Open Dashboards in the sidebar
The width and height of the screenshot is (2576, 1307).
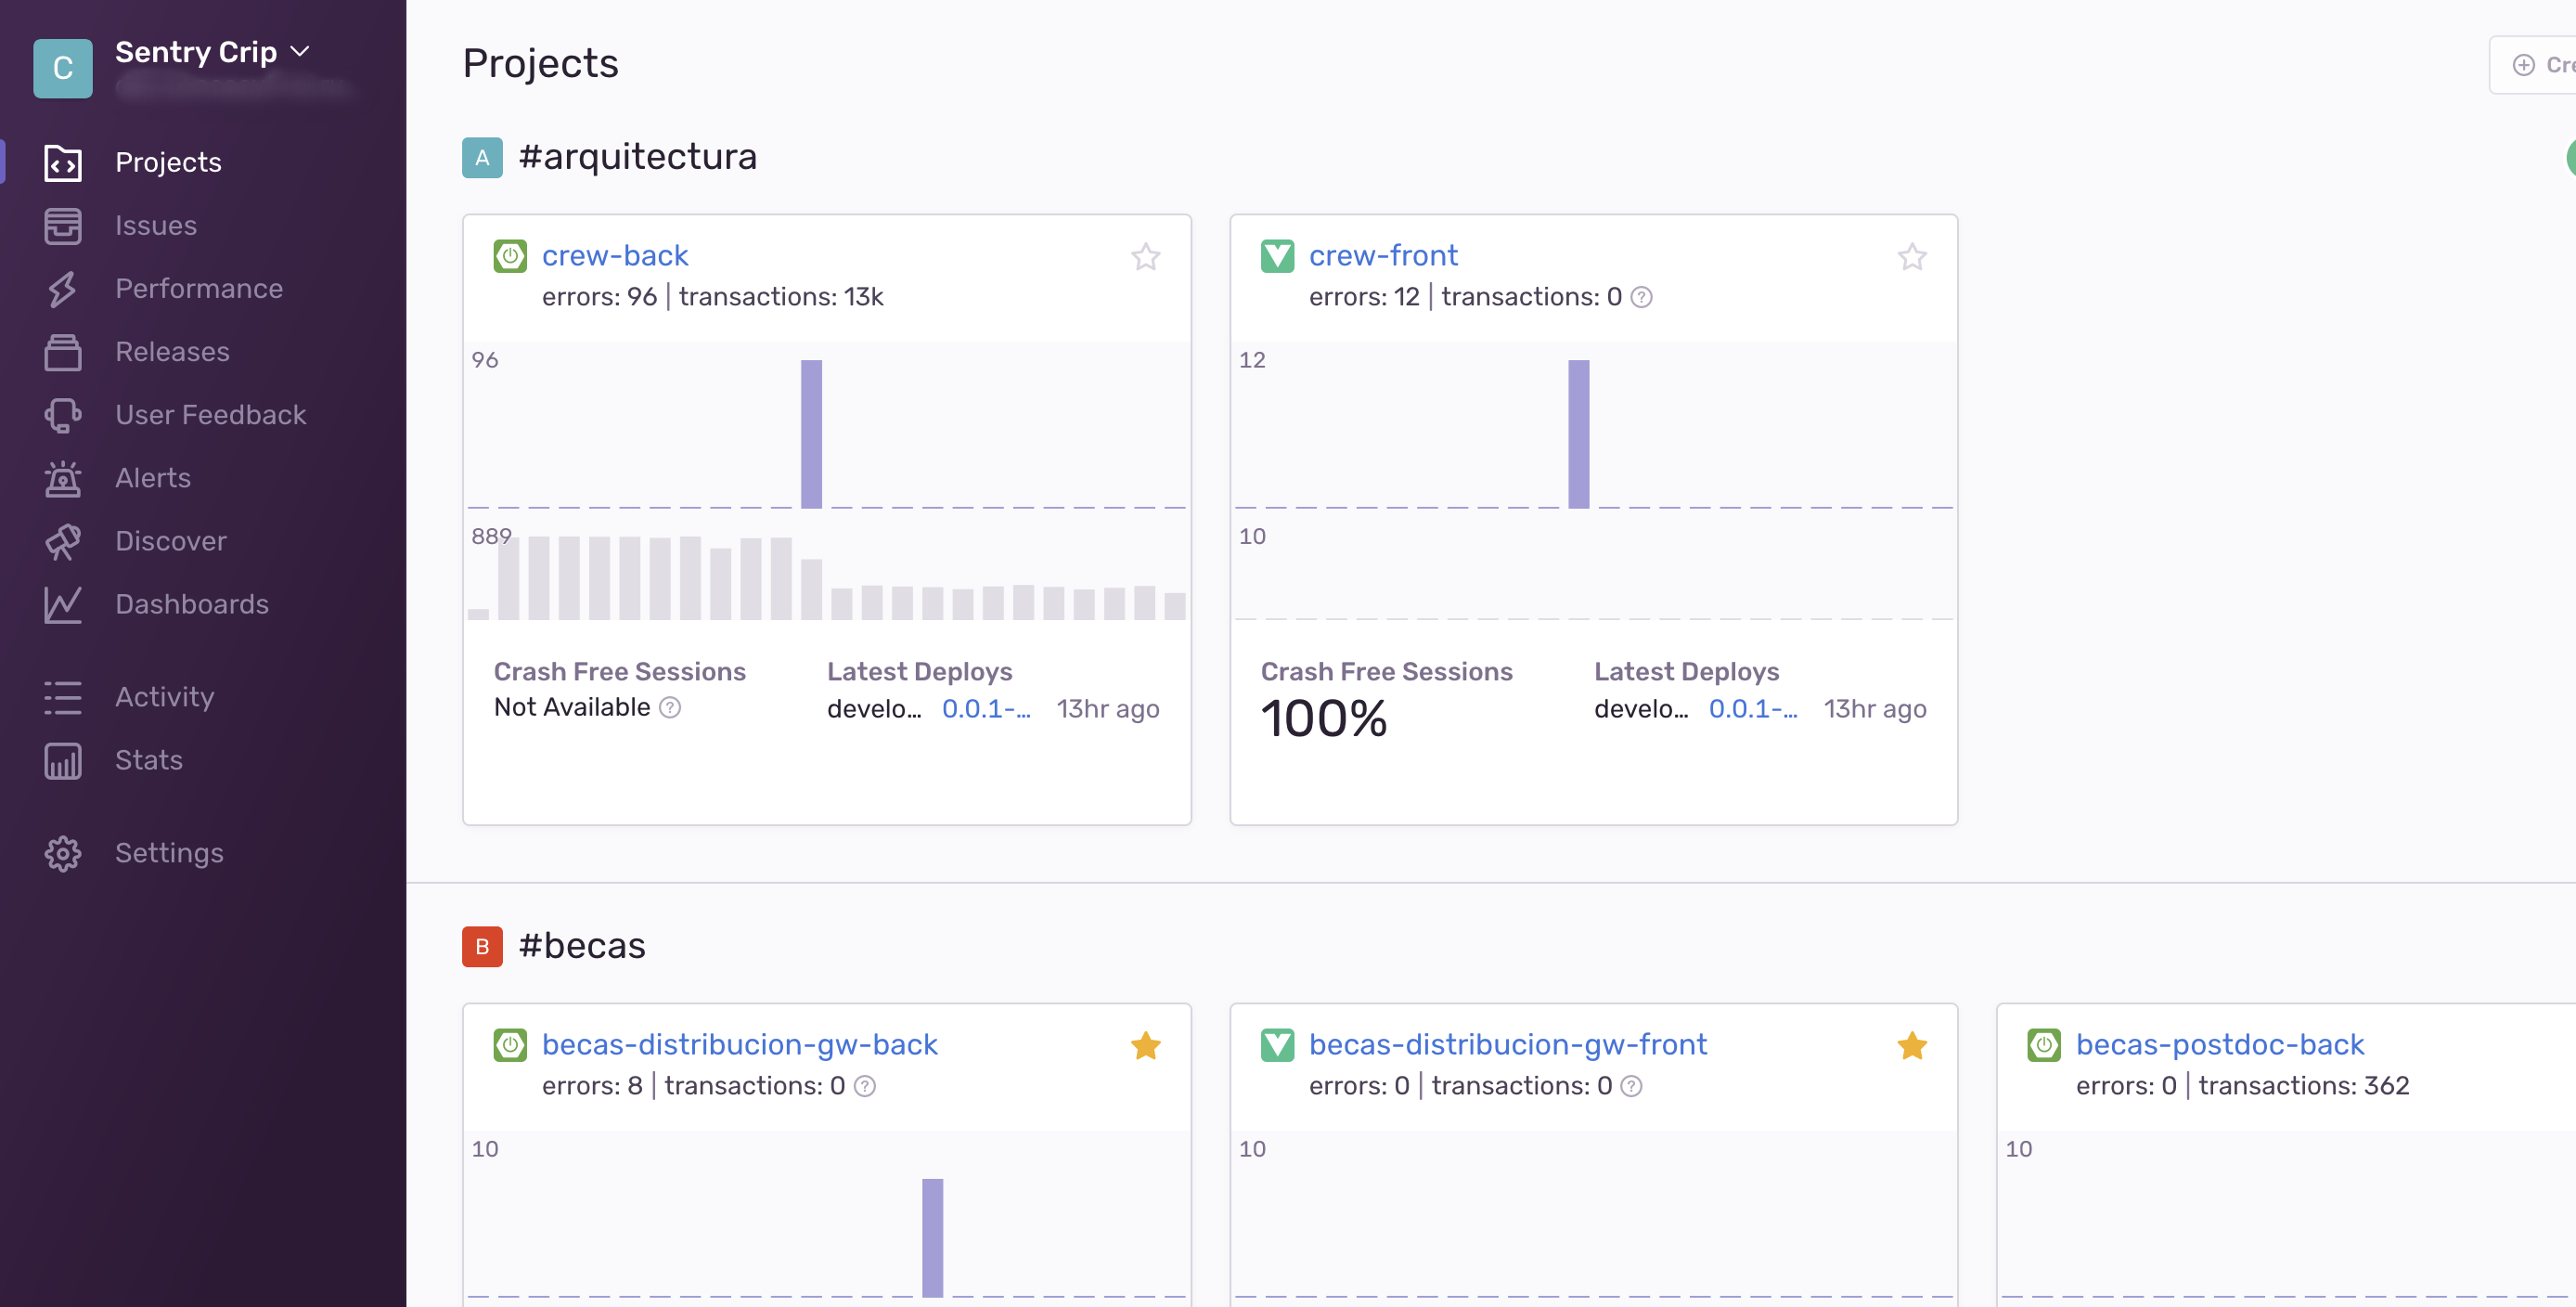pos(191,603)
